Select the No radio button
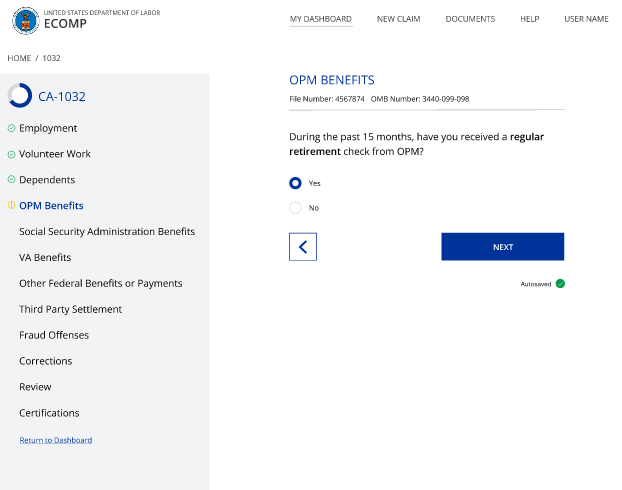622x490 pixels. (295, 208)
